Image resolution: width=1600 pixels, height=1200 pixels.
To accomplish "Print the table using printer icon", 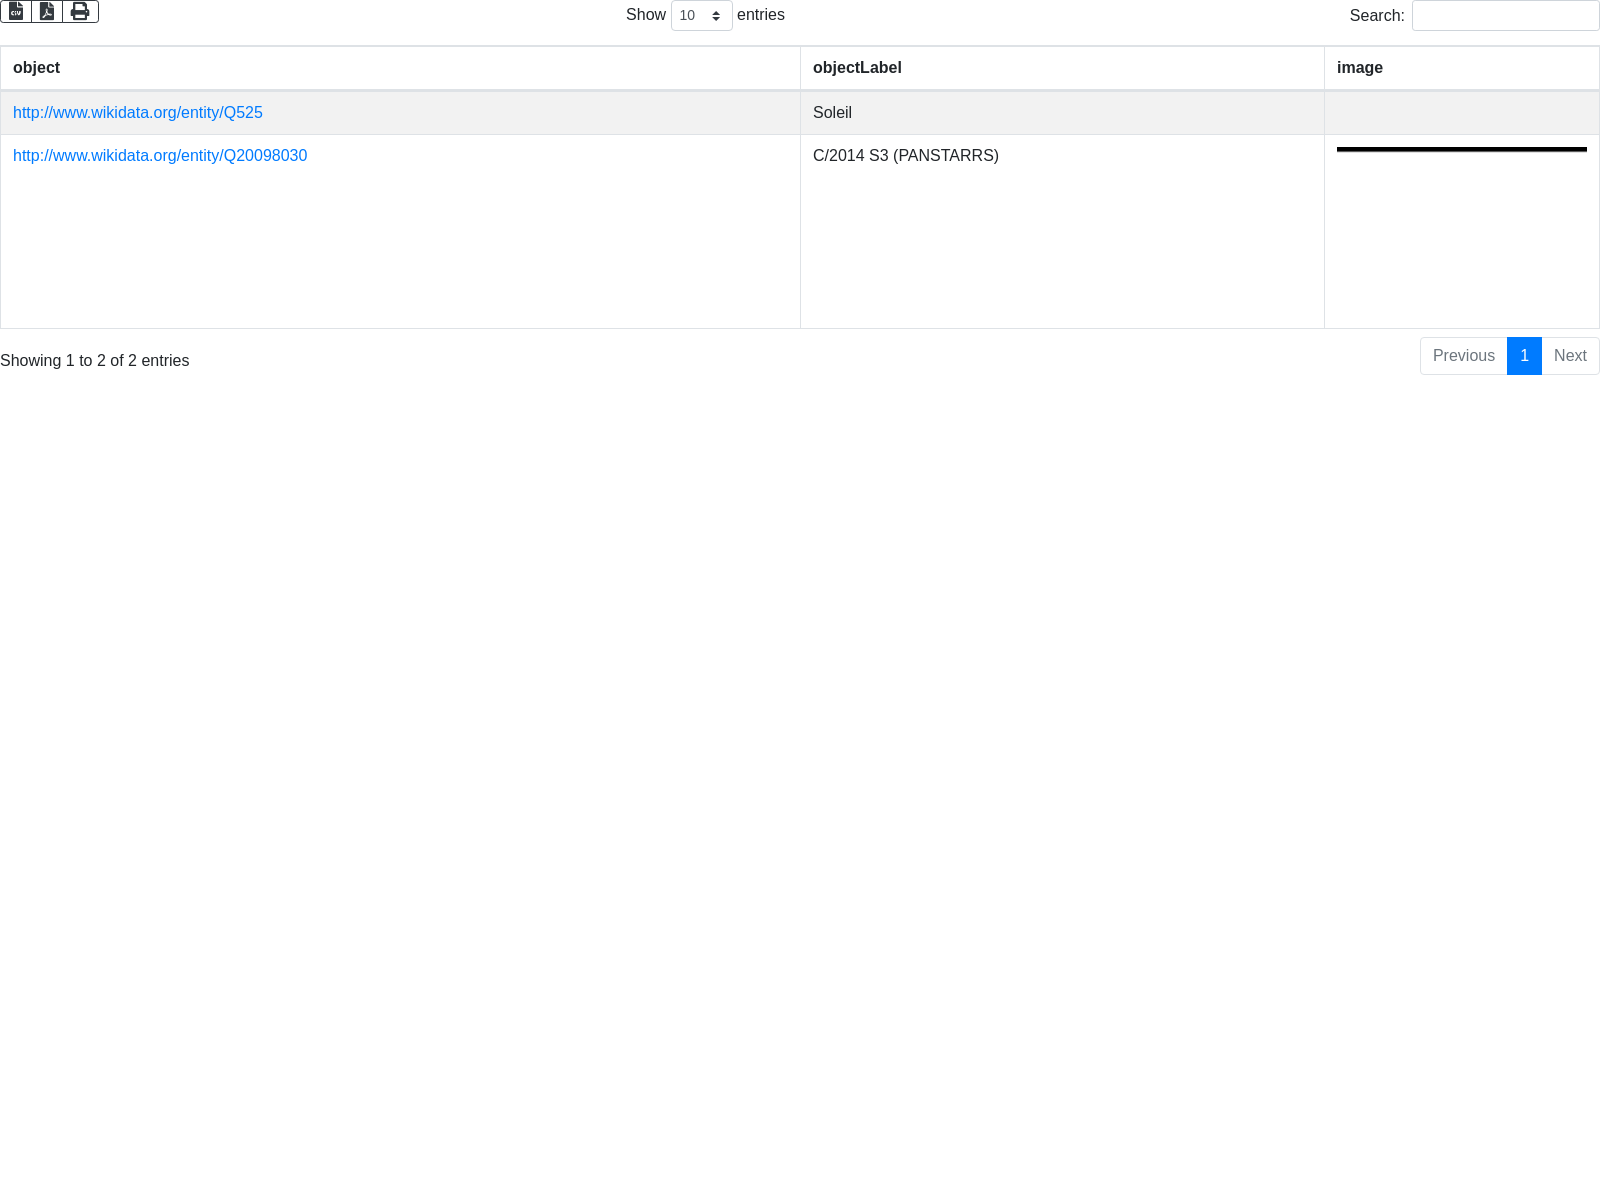I will point(80,11).
